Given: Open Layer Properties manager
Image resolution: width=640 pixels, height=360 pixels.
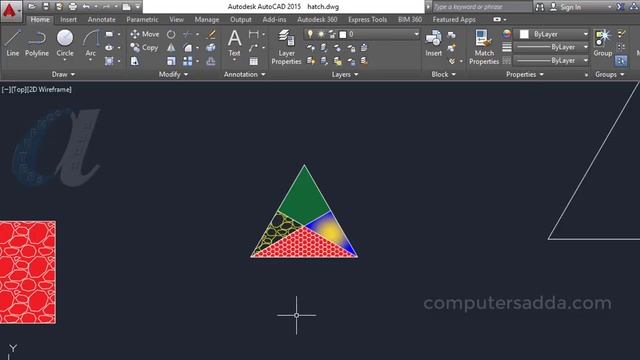Looking at the screenshot, I should [x=286, y=47].
